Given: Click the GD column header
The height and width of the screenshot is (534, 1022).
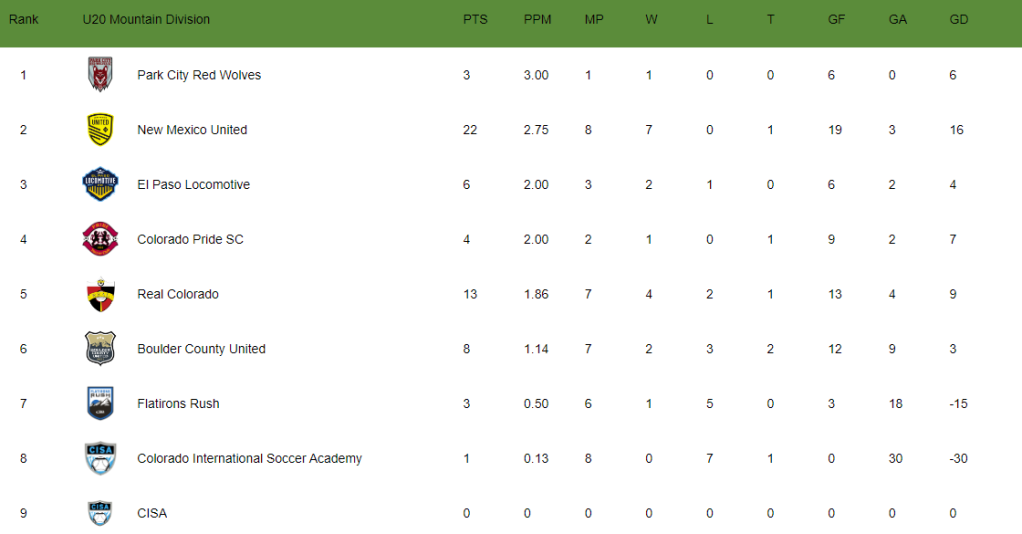Looking at the screenshot, I should 958,20.
